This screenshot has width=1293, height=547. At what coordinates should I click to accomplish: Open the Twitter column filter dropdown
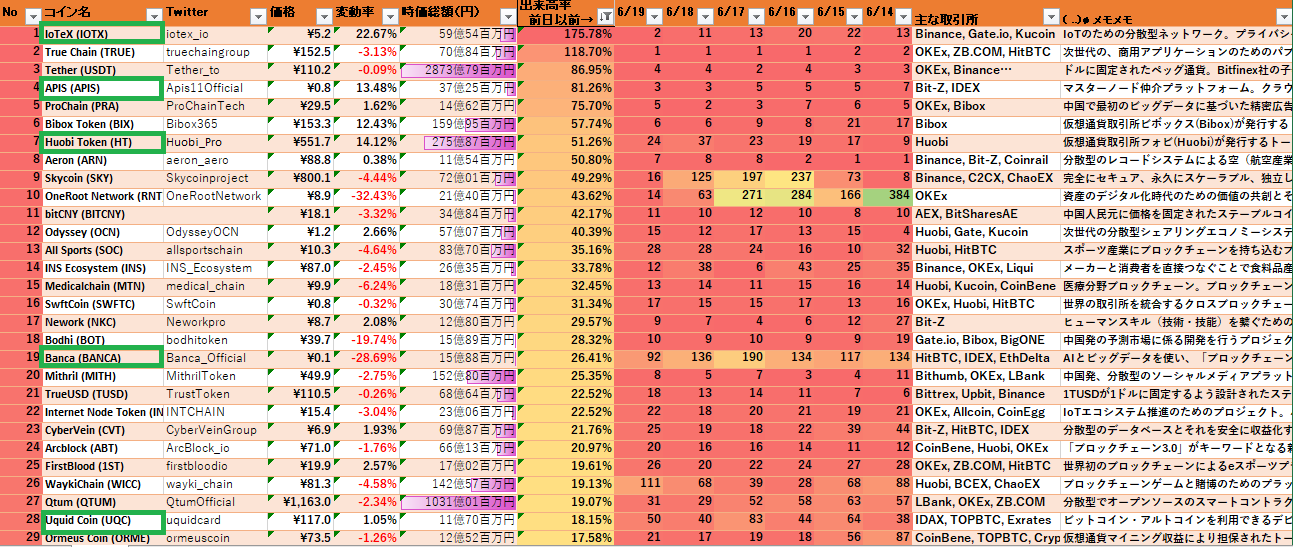(x=258, y=15)
